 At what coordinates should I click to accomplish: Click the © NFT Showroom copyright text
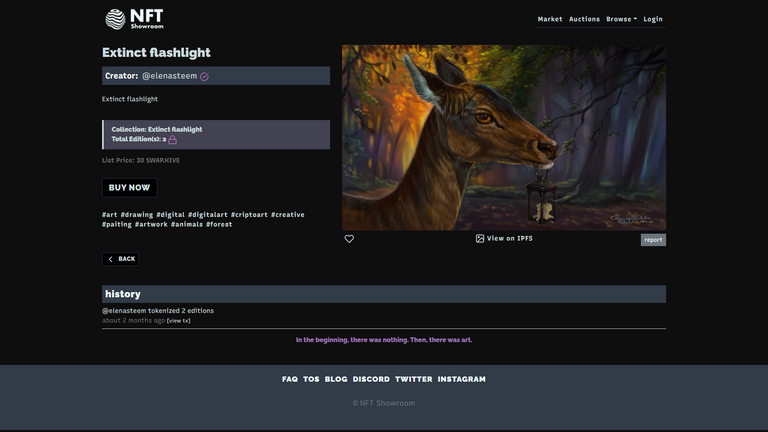tap(384, 403)
